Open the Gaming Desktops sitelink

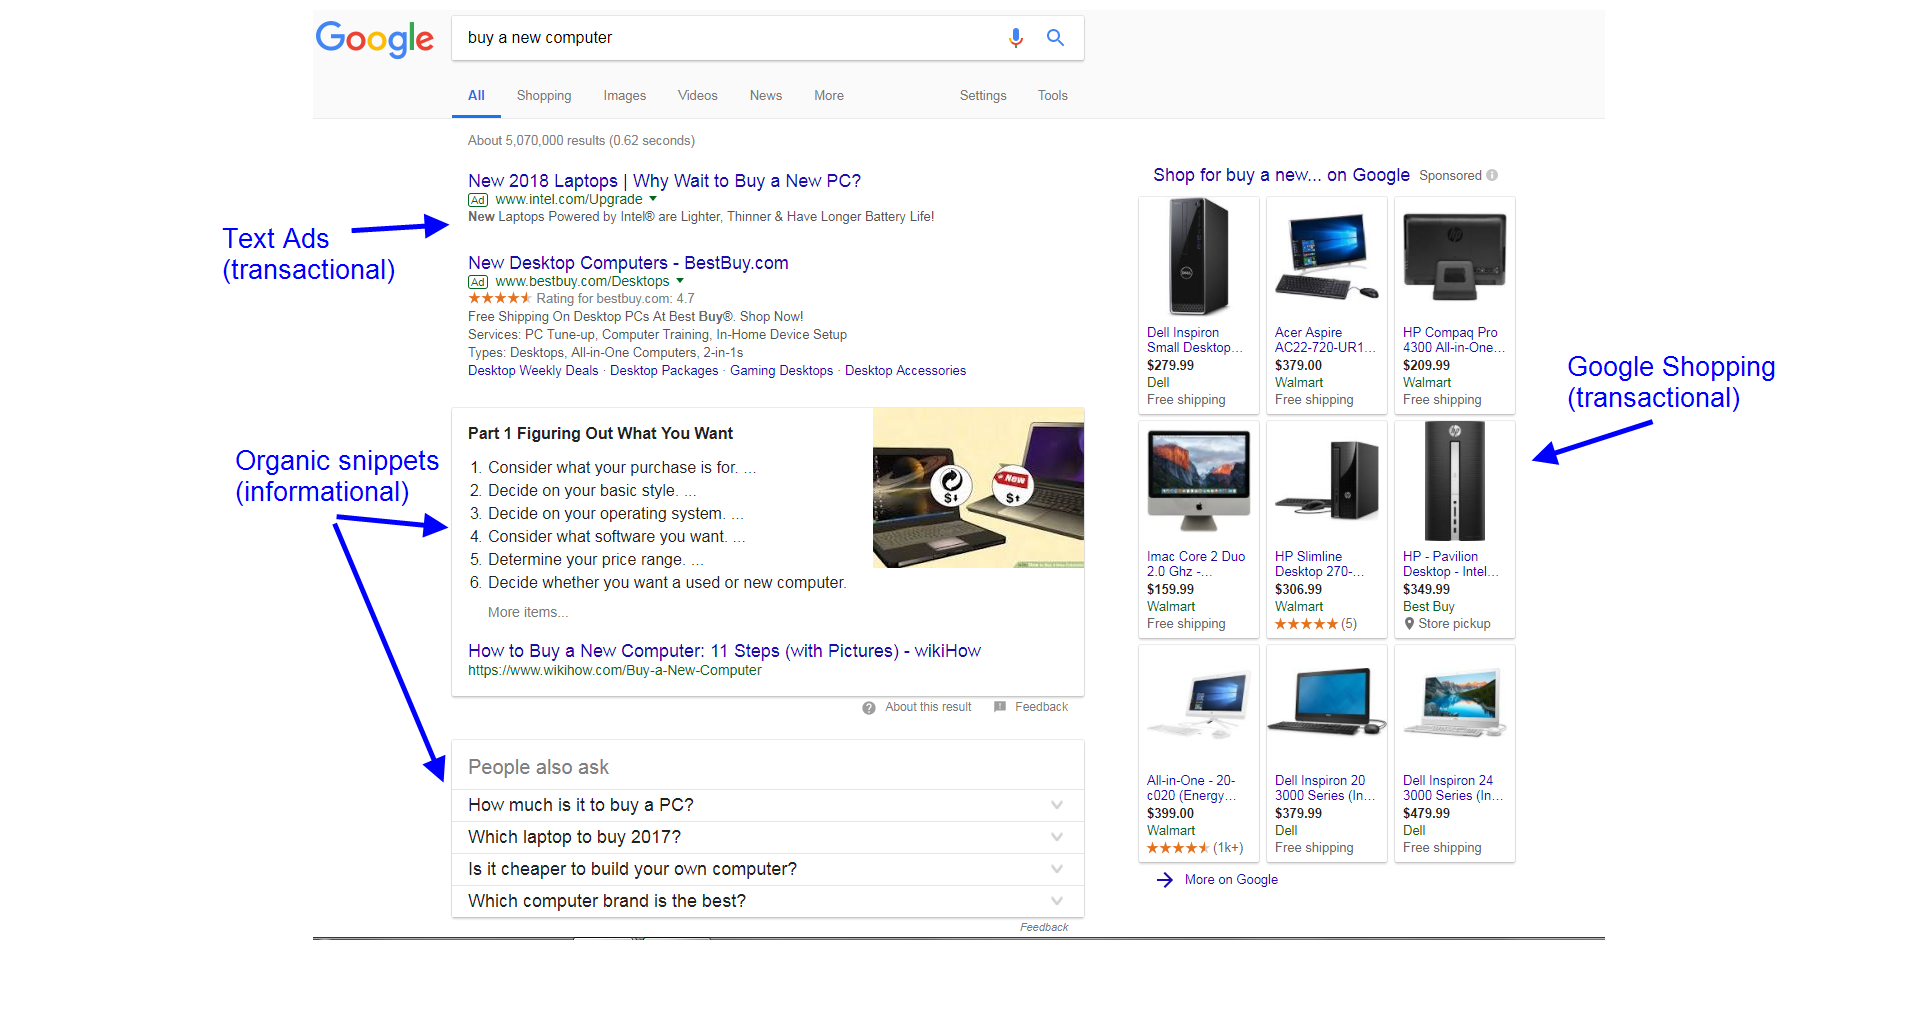[781, 371]
